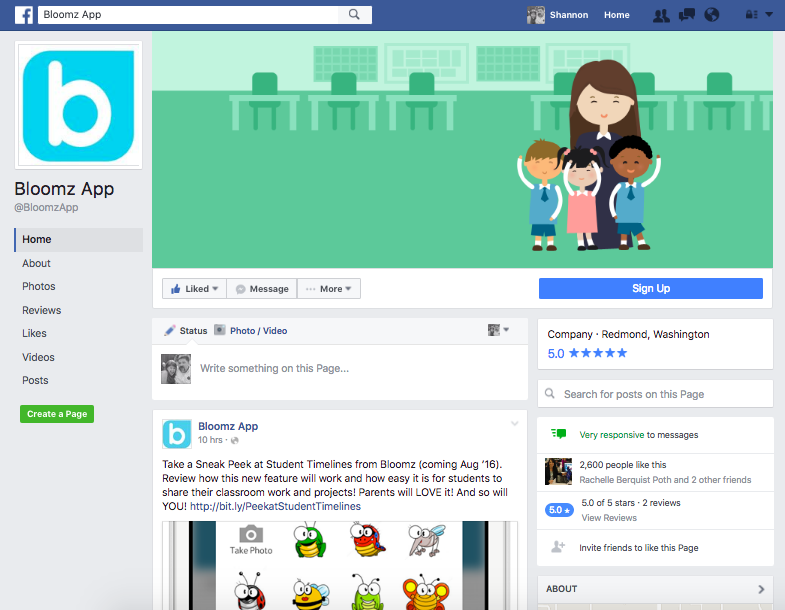This screenshot has width=785, height=610.
Task: Open the Photos page tab
Action: tap(39, 286)
